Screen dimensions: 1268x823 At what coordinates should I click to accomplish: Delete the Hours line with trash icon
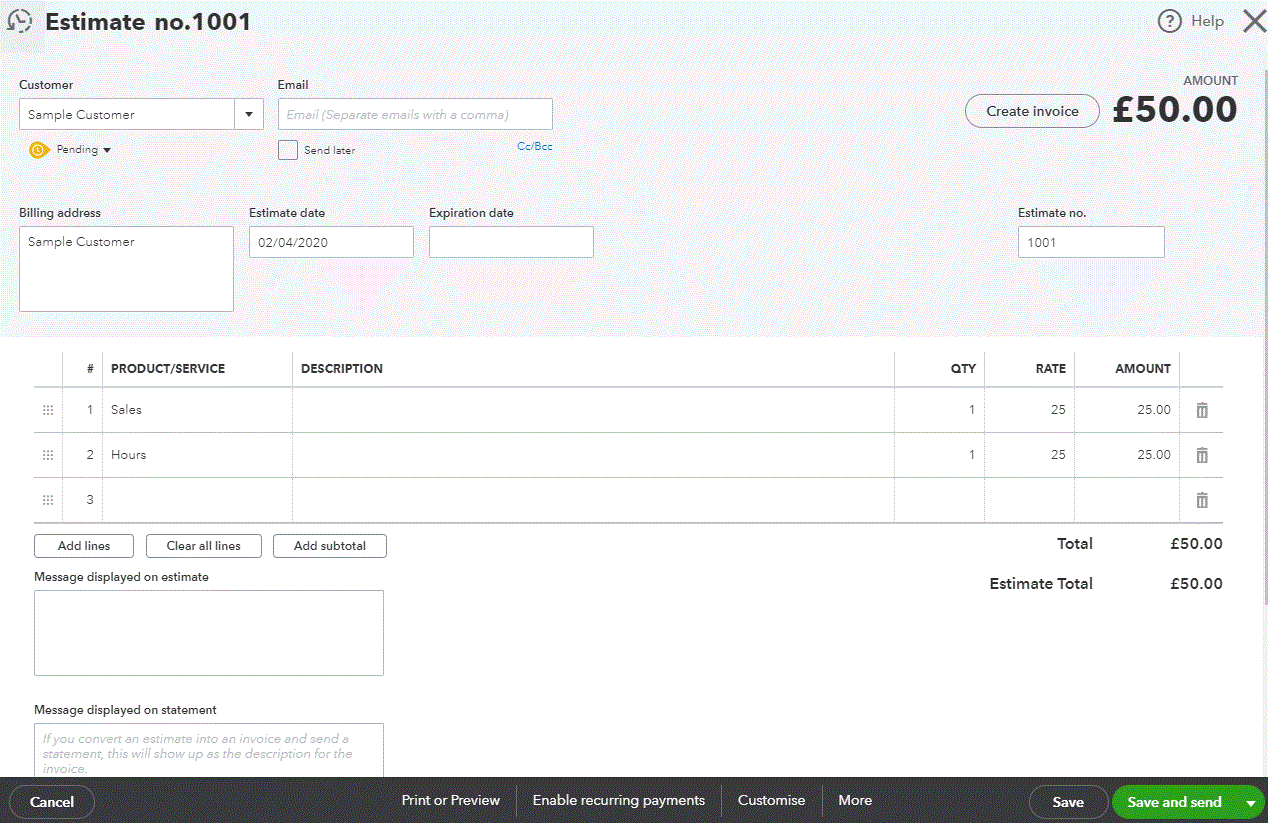(x=1201, y=454)
